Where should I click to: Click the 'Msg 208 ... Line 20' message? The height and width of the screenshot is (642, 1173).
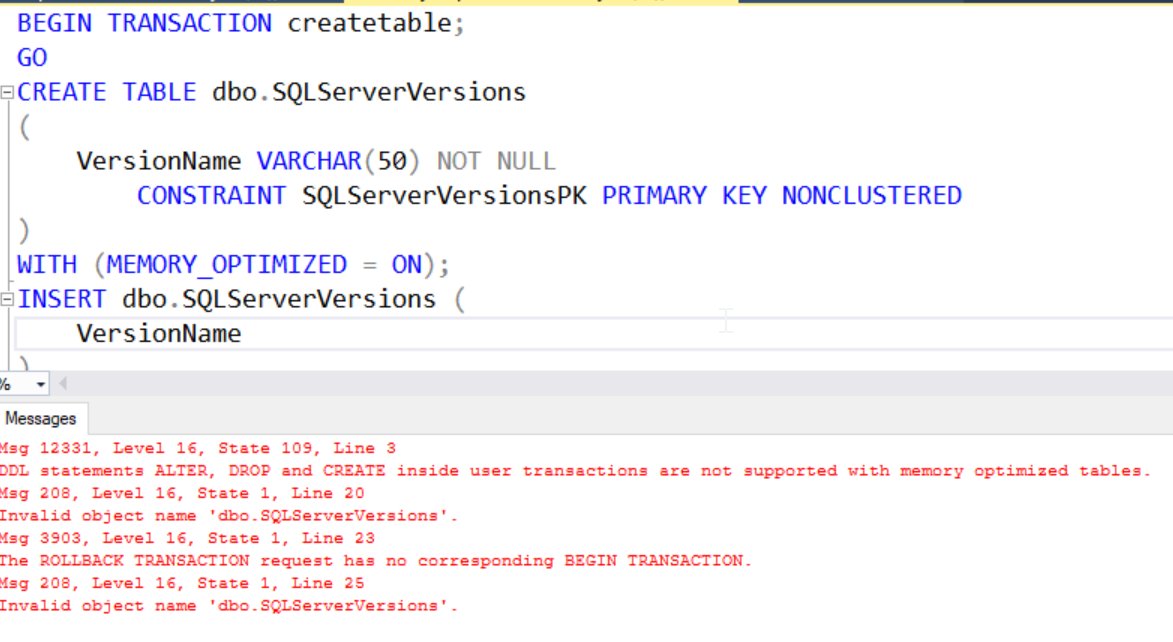pyautogui.click(x=182, y=493)
